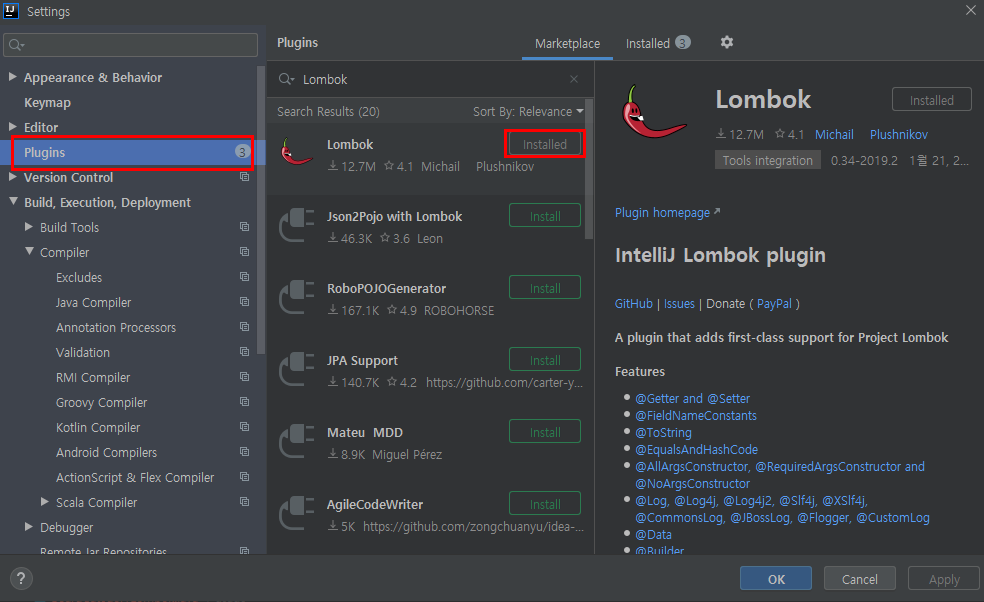This screenshot has height=602, width=984.
Task: Open the PayPal donate link
Action: click(774, 304)
